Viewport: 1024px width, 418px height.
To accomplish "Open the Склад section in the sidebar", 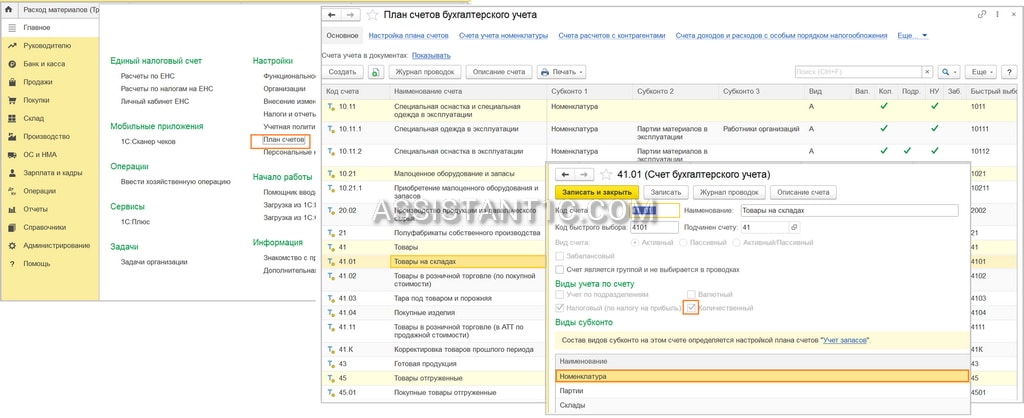I will 34,118.
